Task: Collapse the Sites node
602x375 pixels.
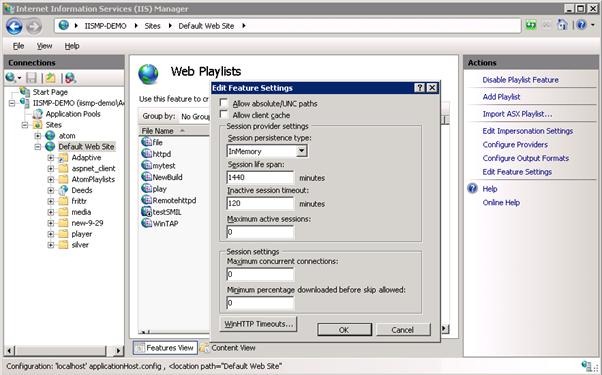Action: 25,125
